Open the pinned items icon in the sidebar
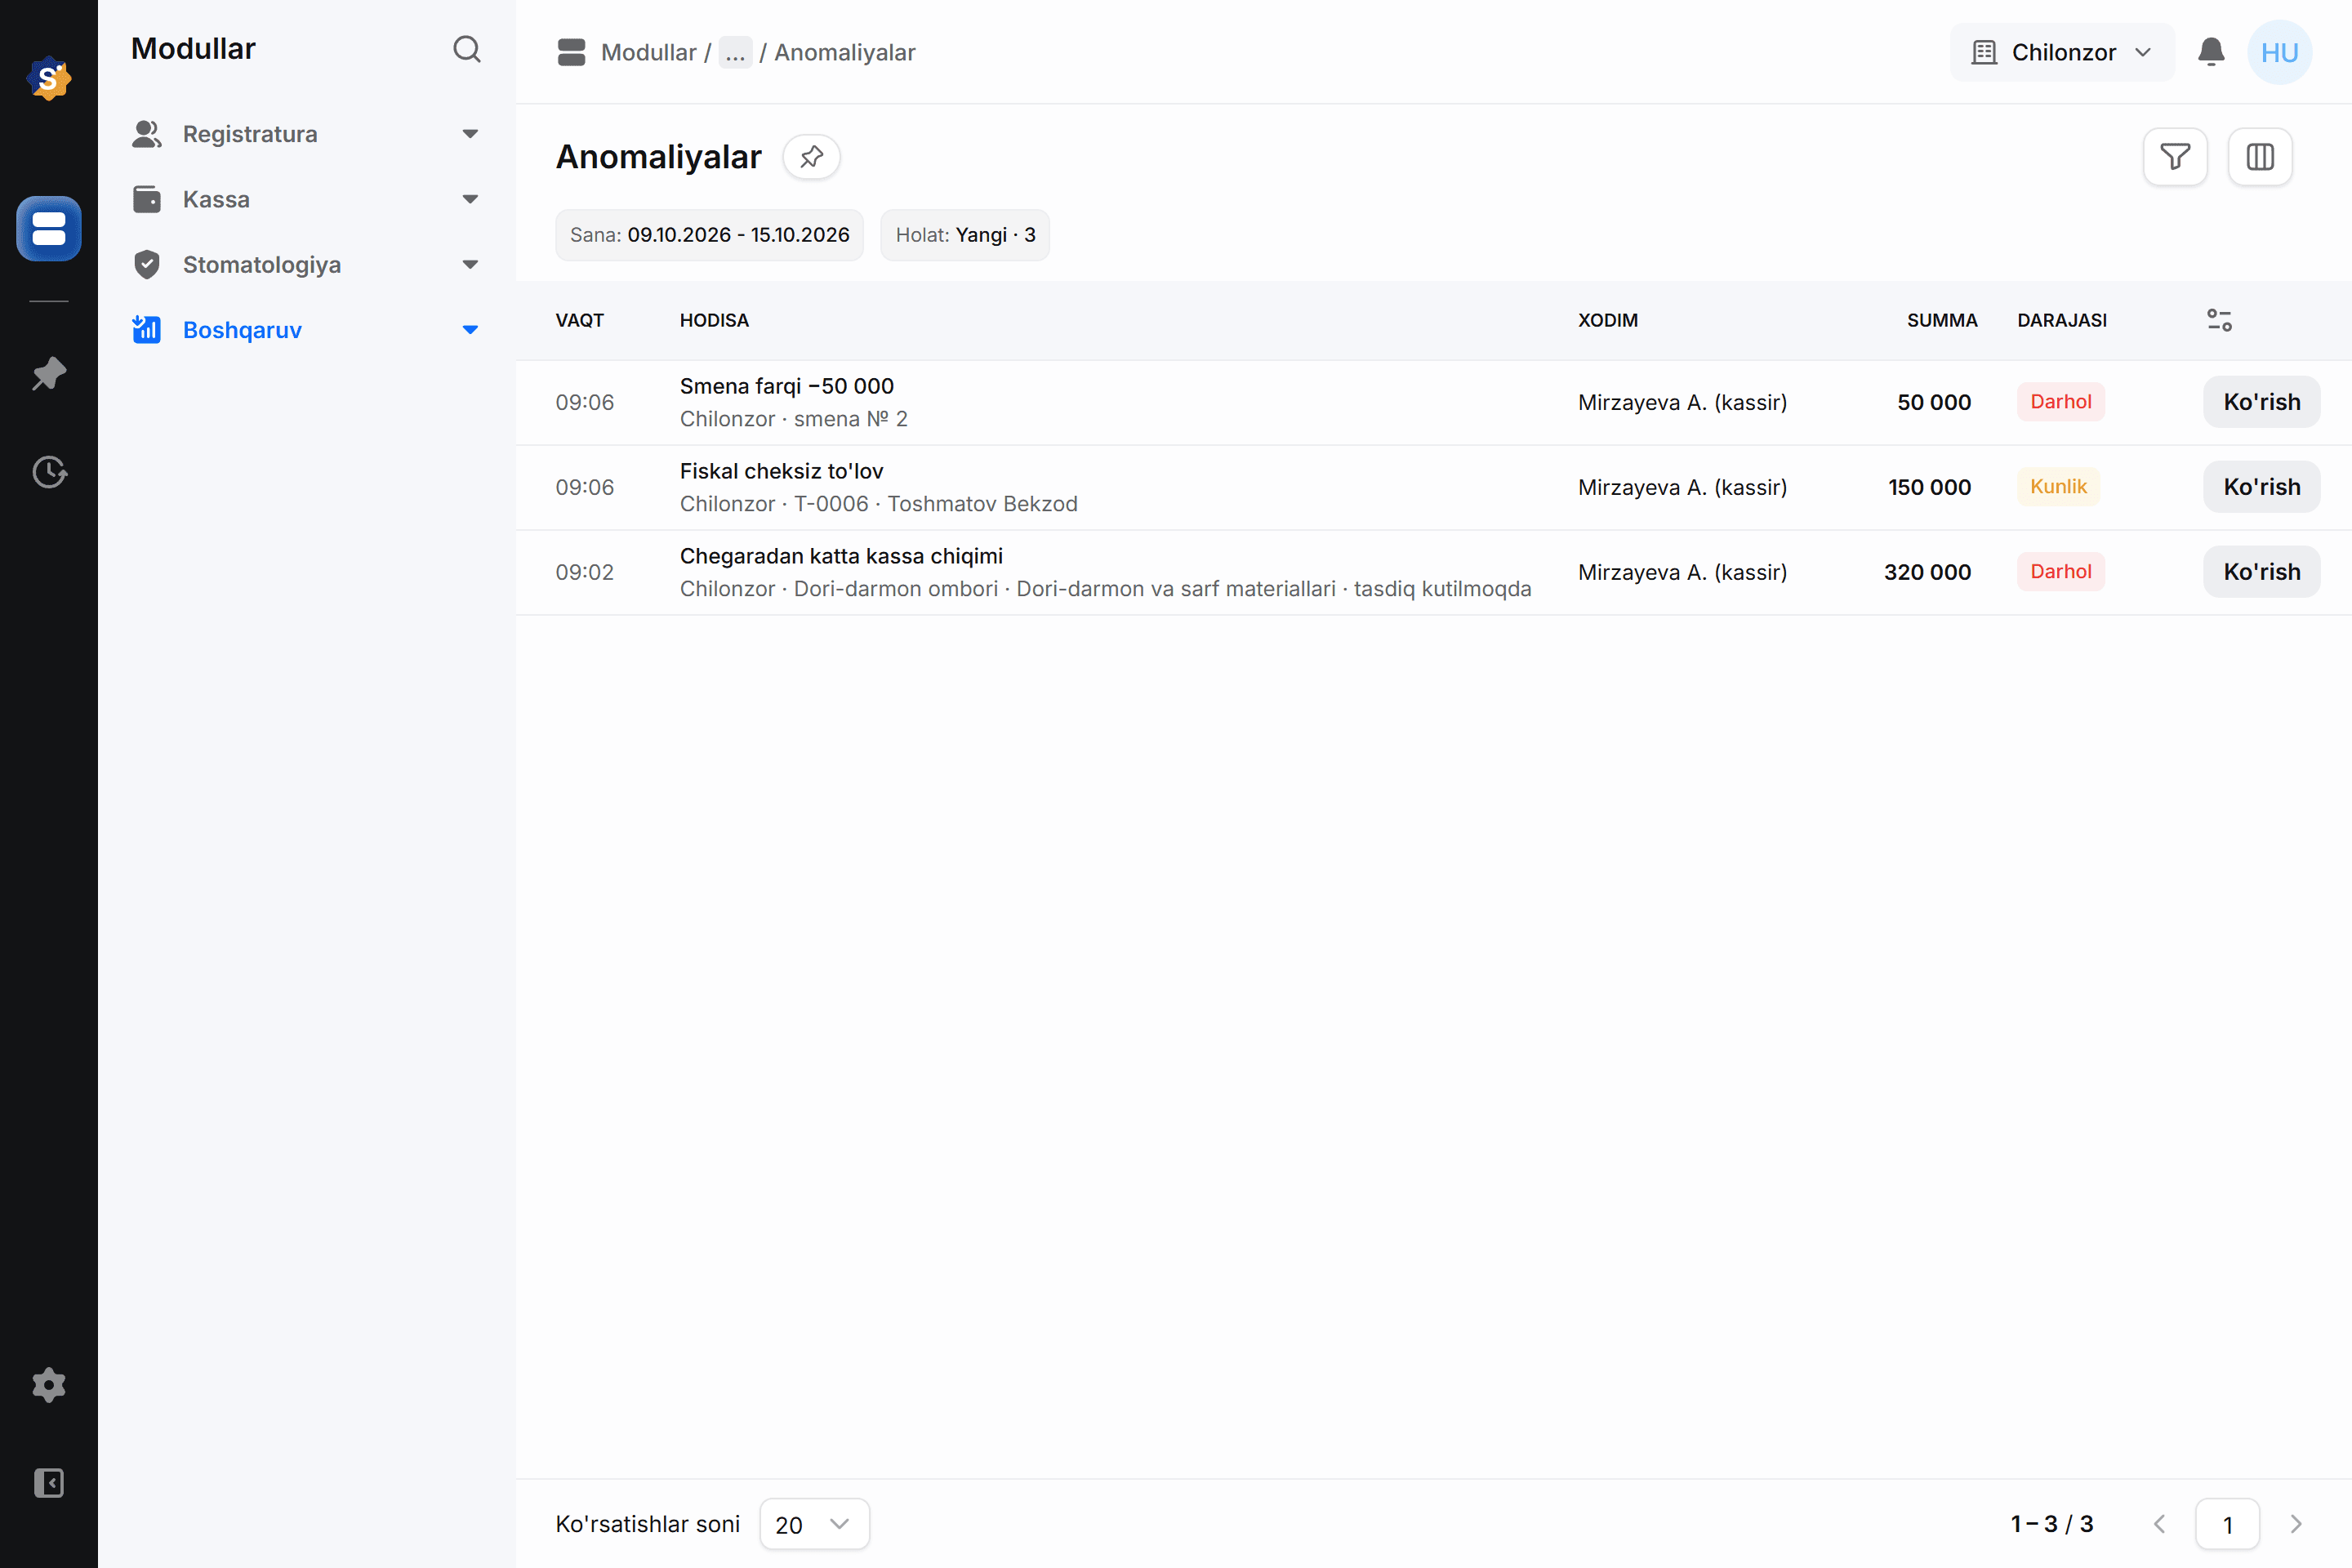 (49, 374)
